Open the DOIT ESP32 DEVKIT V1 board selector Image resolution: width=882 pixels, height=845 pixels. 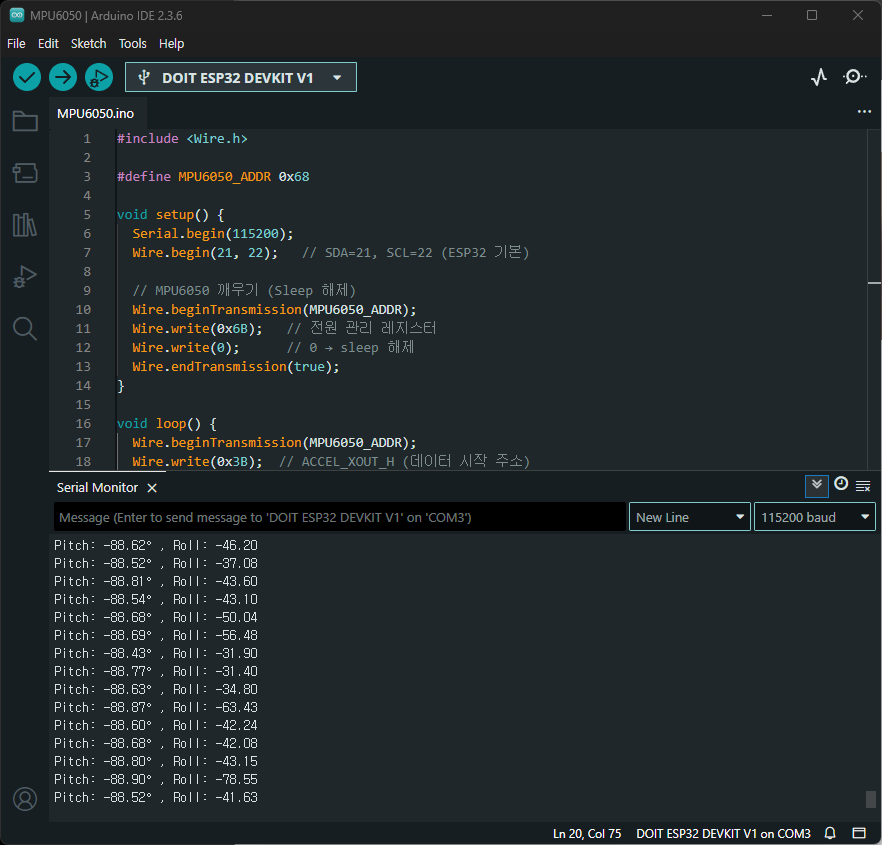coord(241,77)
